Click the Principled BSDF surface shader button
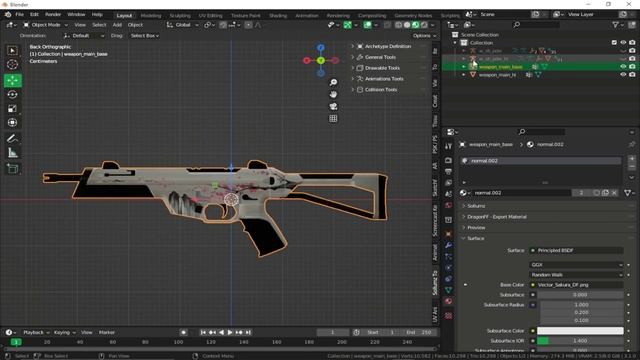 tap(576, 250)
